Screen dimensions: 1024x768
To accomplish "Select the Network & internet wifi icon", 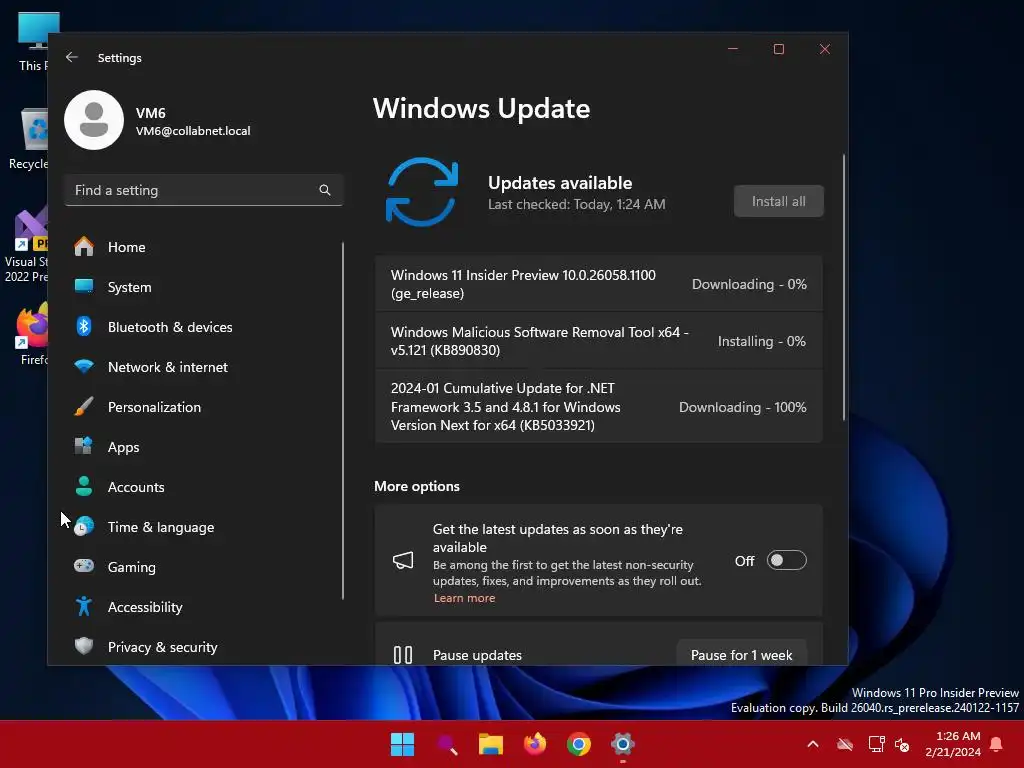I will (x=84, y=367).
